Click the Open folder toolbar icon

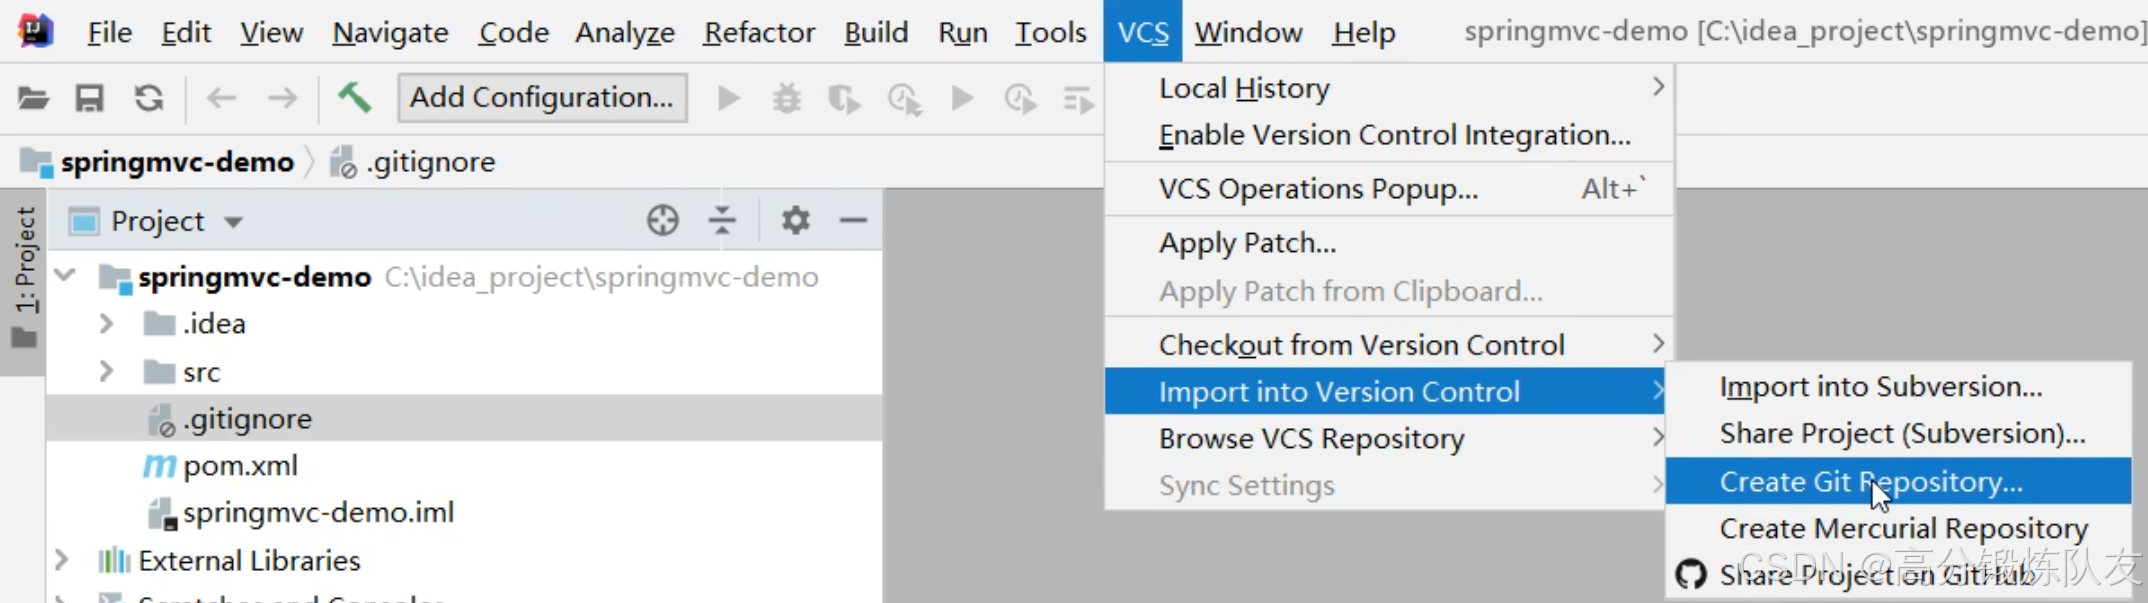[33, 98]
